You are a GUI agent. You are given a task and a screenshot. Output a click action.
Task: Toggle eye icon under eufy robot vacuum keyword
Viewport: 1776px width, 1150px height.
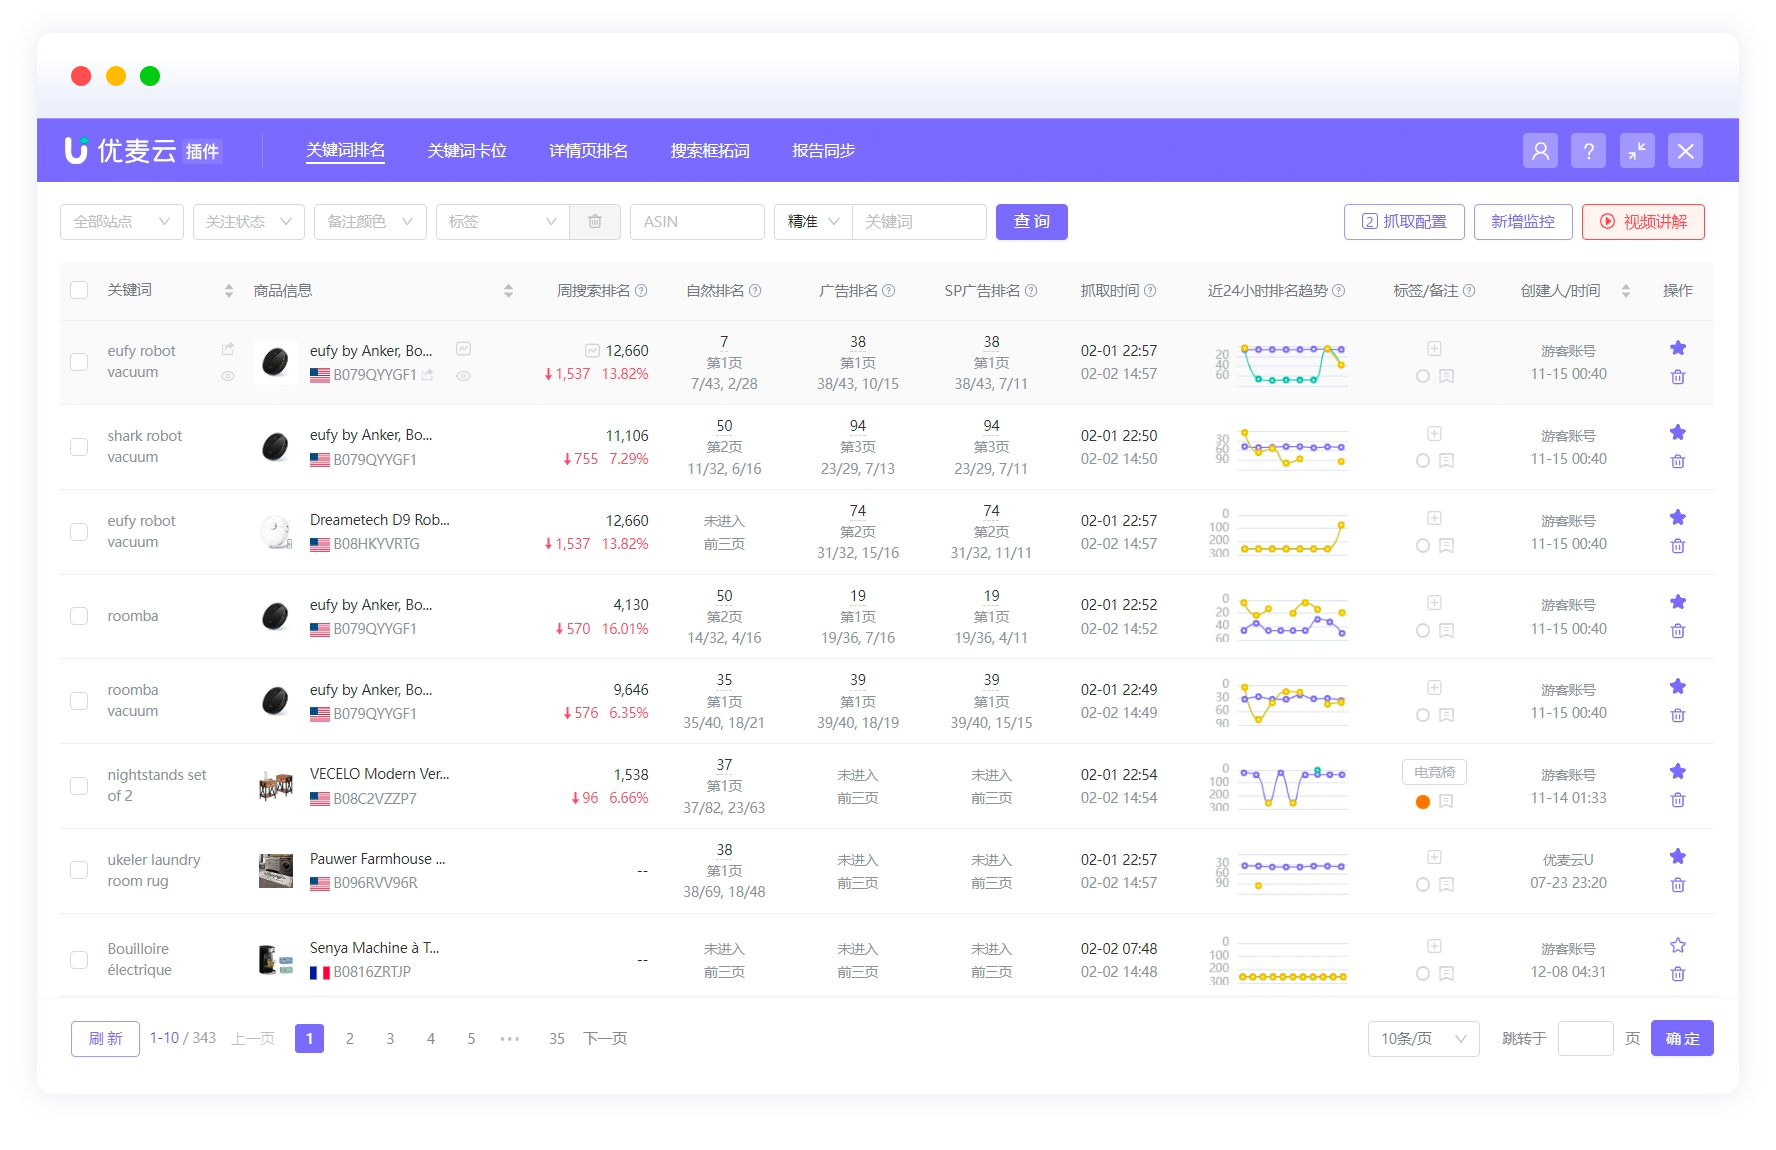tap(228, 376)
